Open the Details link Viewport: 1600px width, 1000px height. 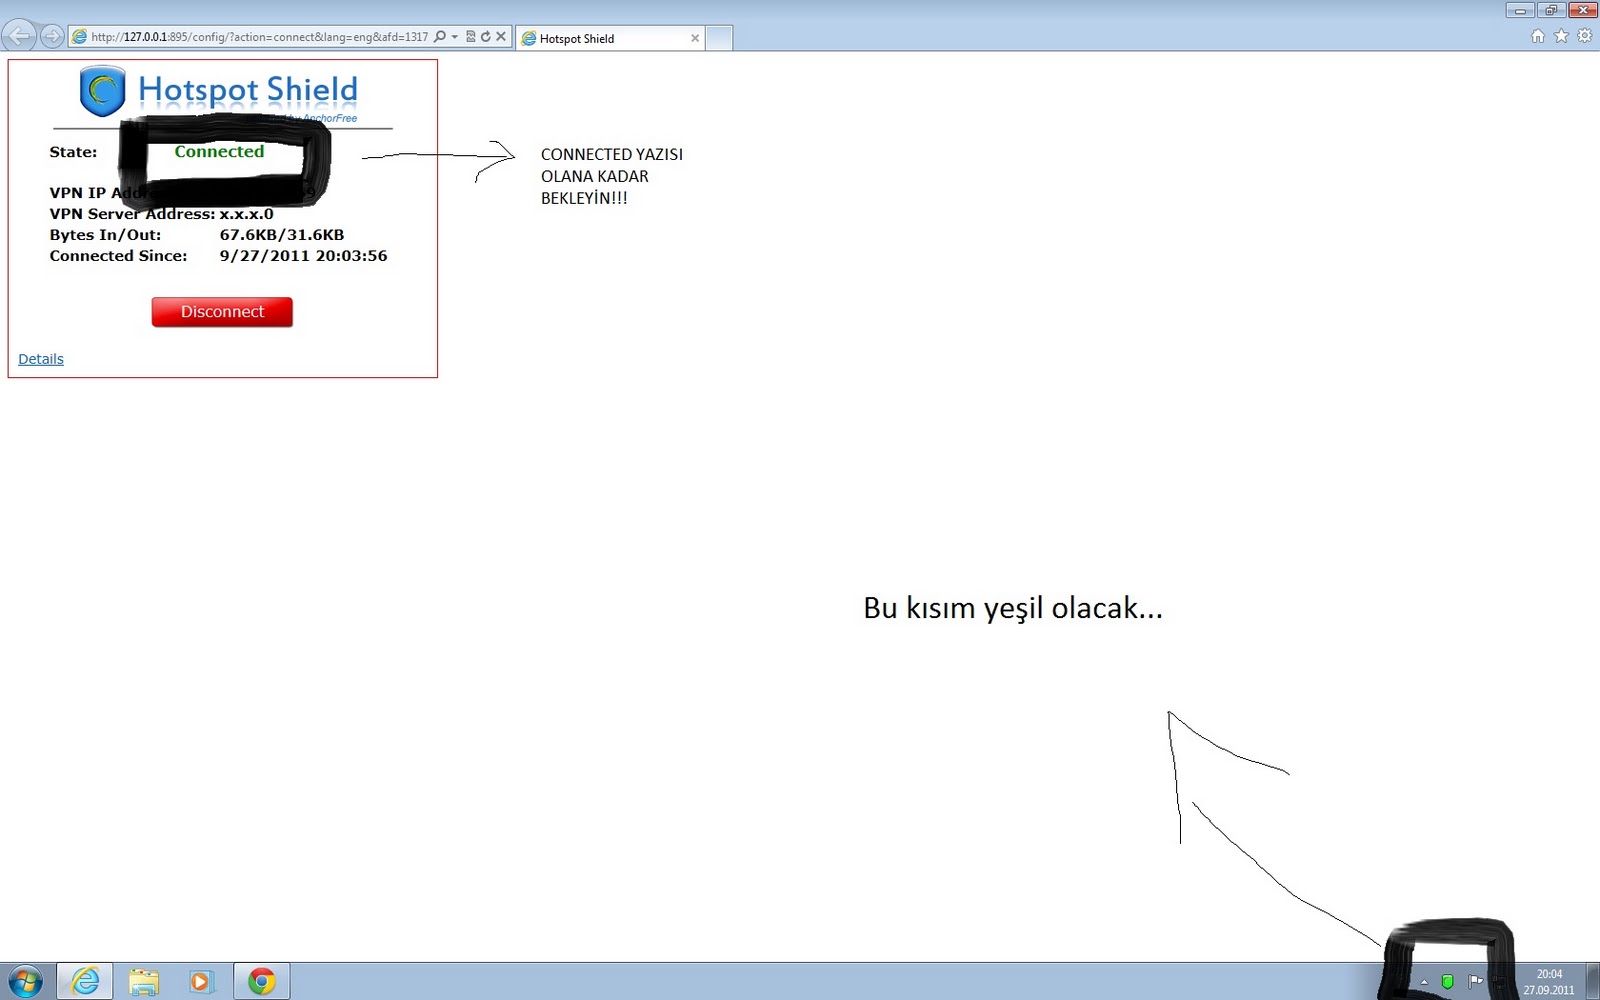point(41,359)
